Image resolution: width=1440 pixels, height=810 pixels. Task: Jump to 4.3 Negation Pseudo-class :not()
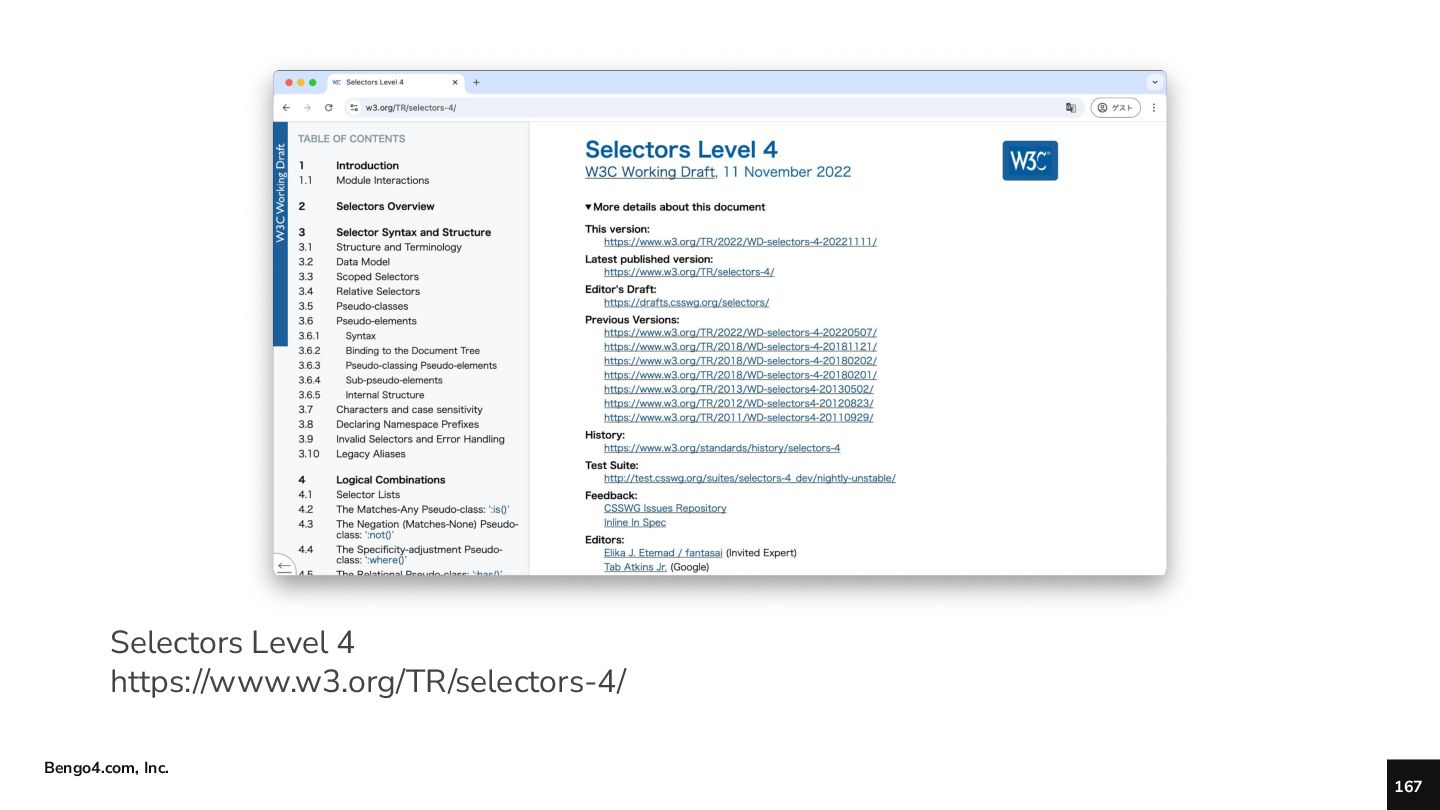tap(427, 530)
